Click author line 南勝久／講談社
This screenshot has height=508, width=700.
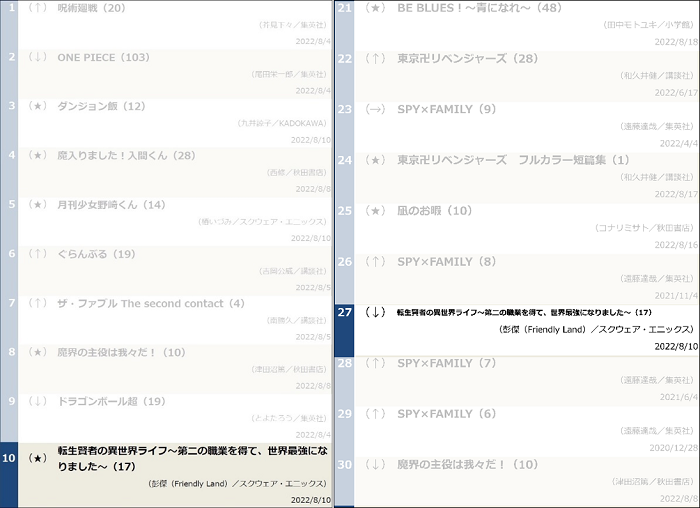click(x=296, y=321)
